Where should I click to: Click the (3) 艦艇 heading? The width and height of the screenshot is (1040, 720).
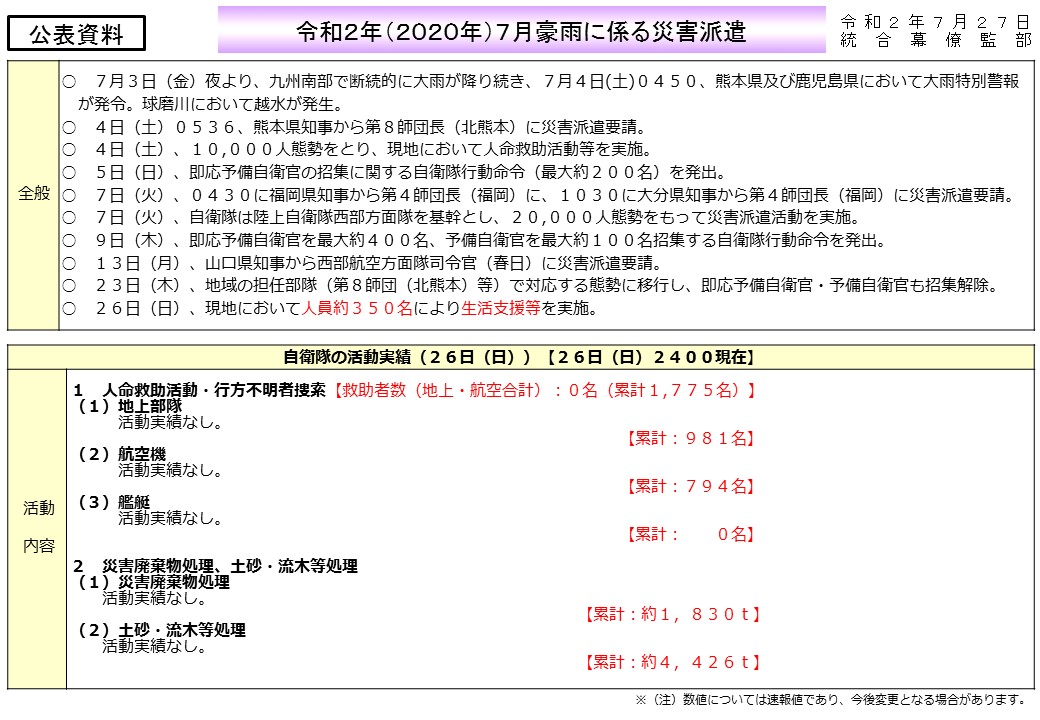point(114,502)
